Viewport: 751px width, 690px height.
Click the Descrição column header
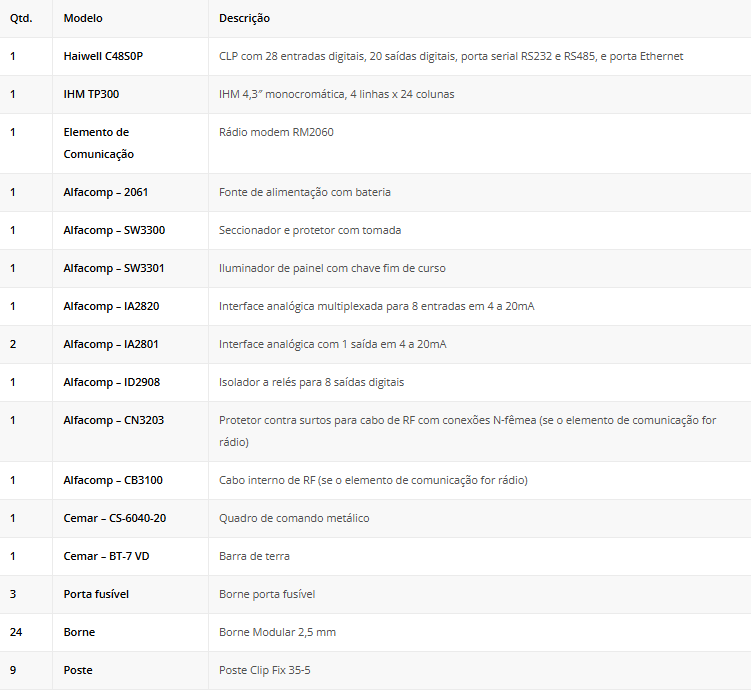[244, 18]
